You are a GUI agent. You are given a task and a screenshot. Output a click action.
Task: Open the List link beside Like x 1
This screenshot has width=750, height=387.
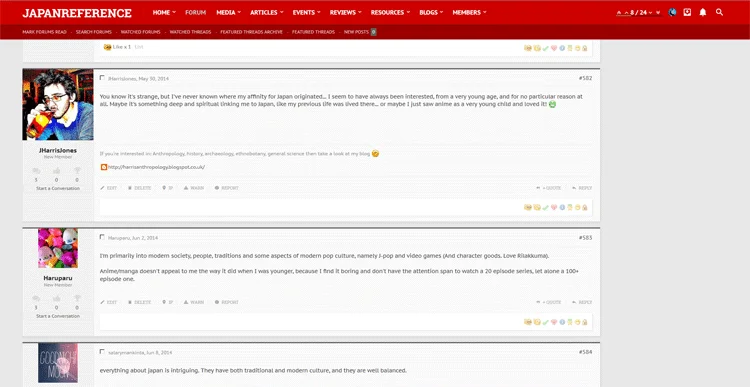(139, 47)
